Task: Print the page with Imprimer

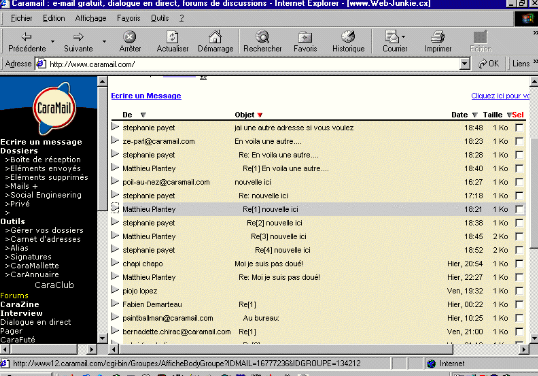Action: click(x=438, y=42)
